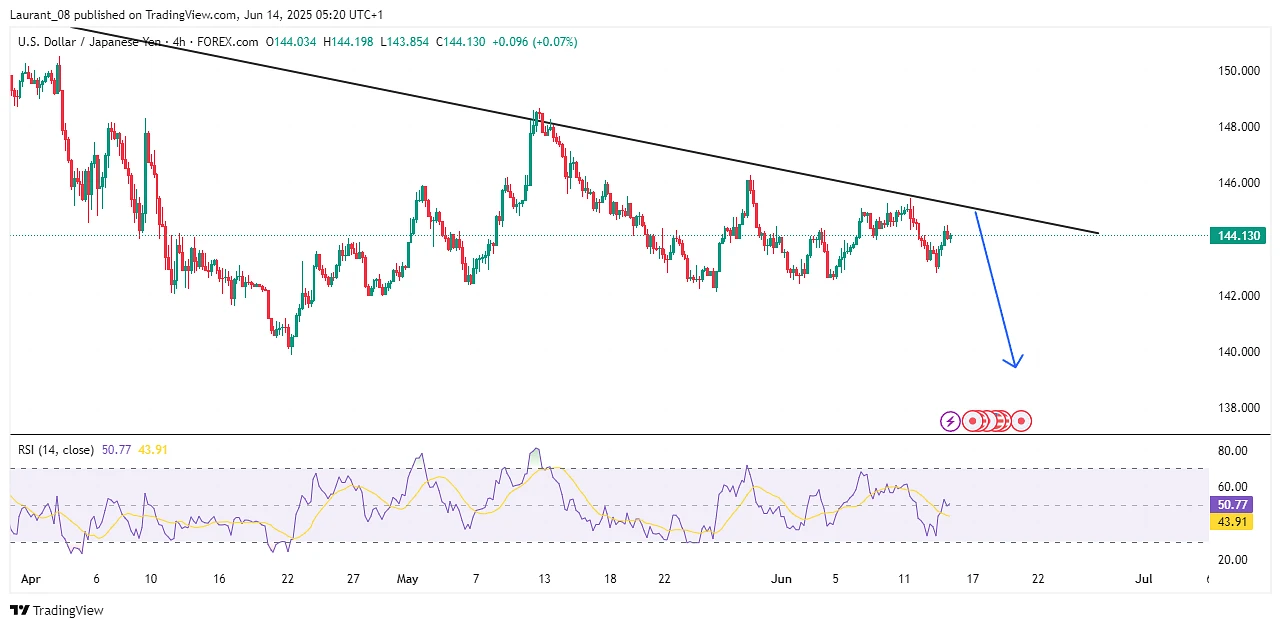Viewport: 1281px width, 628px height.
Task: Click the leftmost red Japan event marker
Action: (971, 421)
